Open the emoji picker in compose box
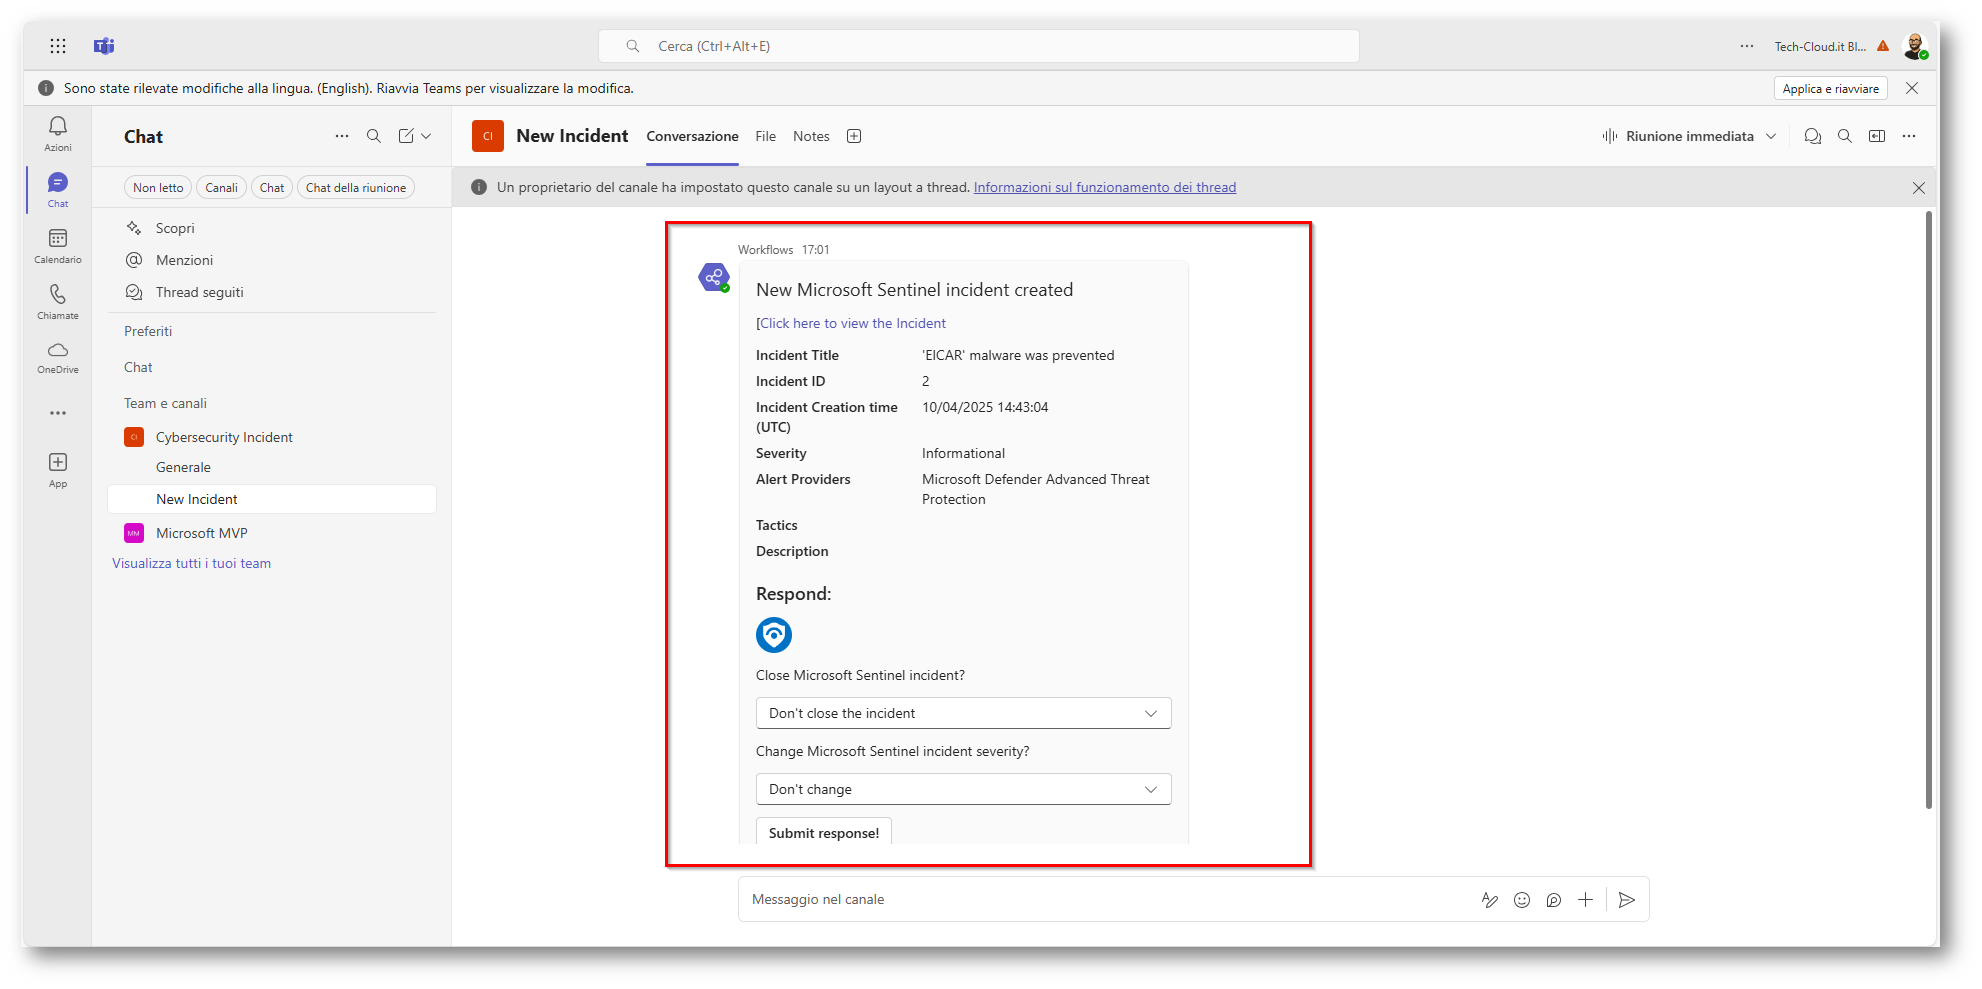This screenshot has width=1982, height=989. coord(1522,900)
